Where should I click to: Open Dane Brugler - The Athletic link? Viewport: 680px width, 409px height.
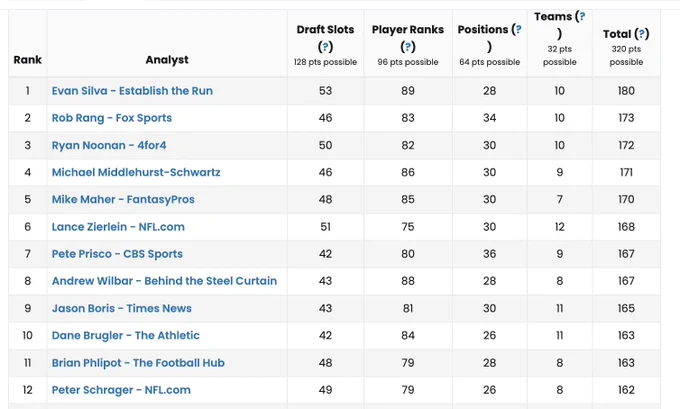point(126,335)
